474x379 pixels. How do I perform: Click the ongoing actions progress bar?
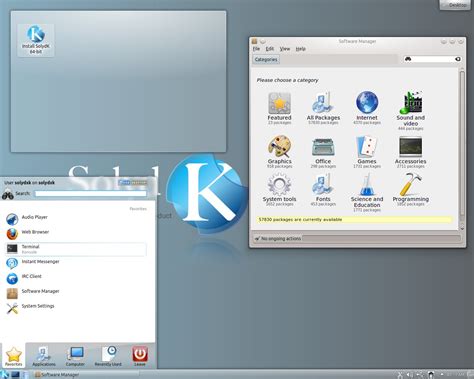click(381, 238)
